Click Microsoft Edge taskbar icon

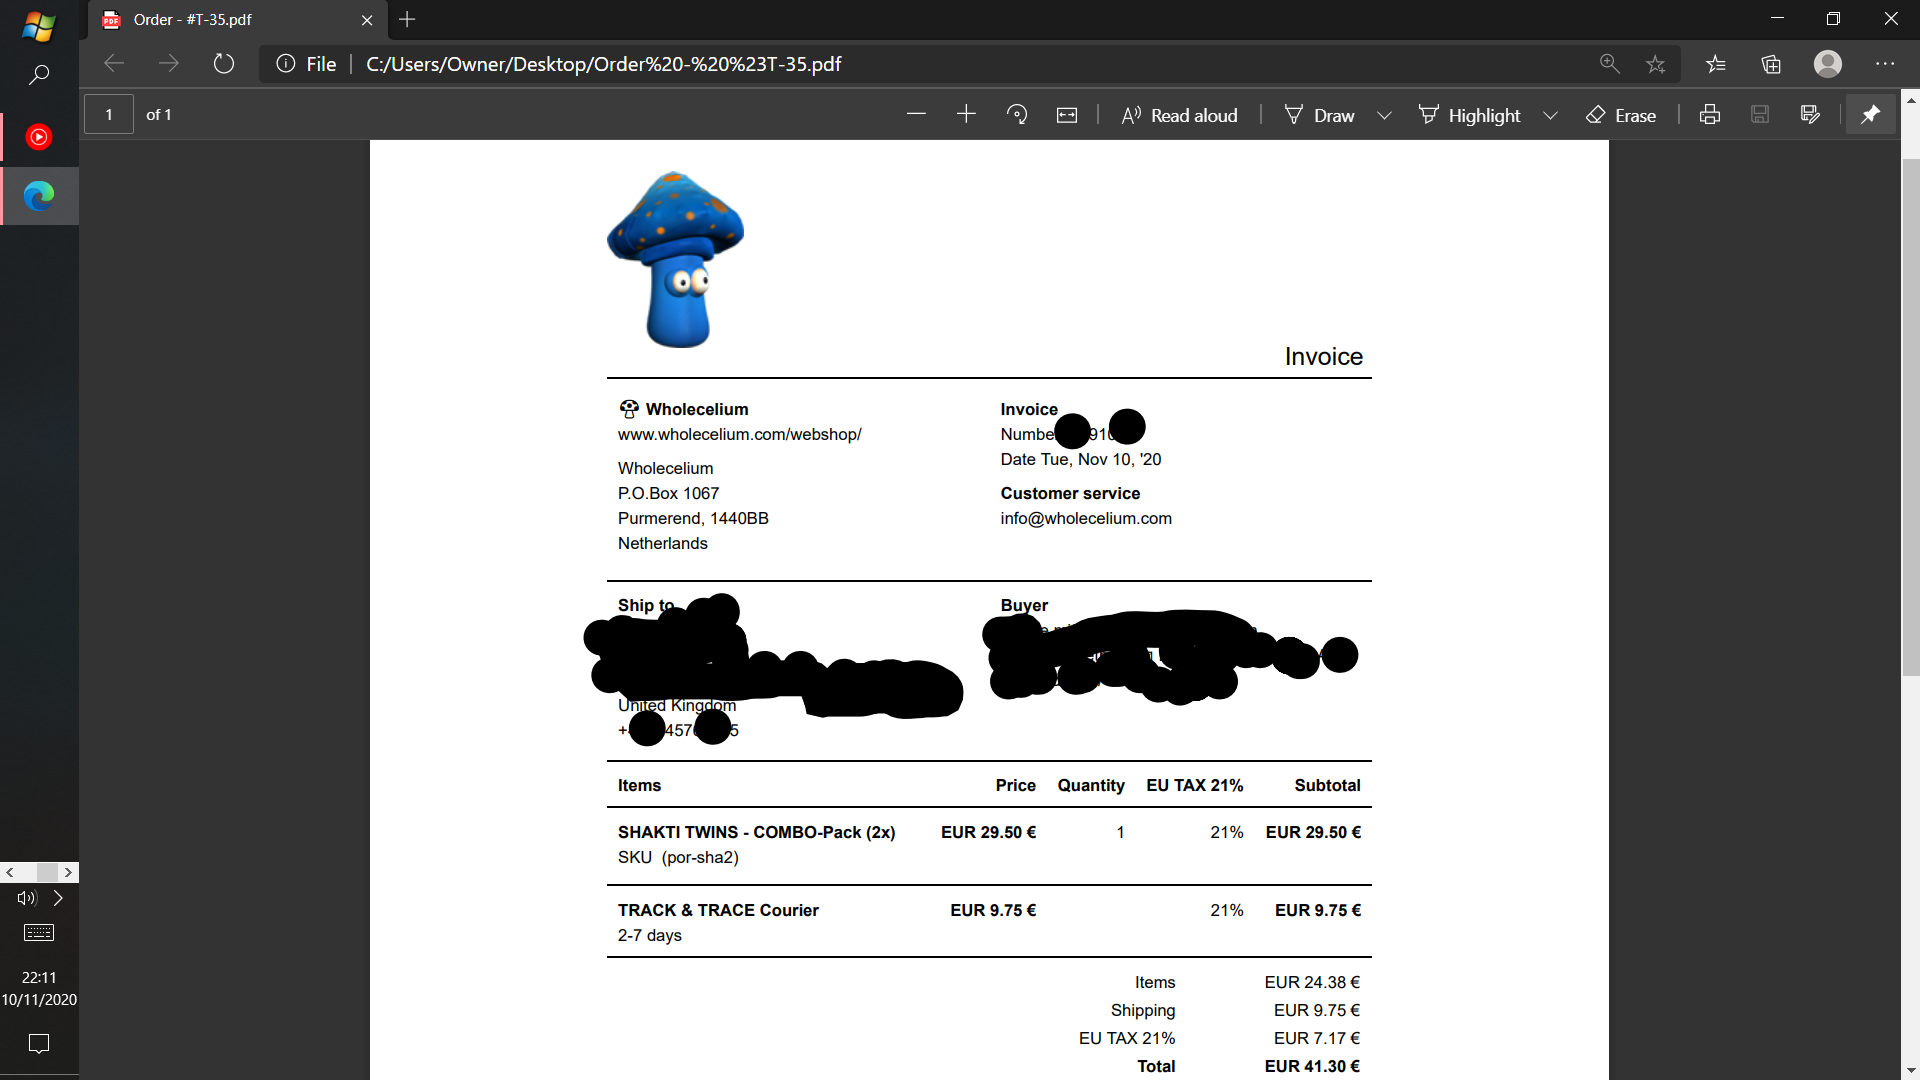(x=39, y=196)
